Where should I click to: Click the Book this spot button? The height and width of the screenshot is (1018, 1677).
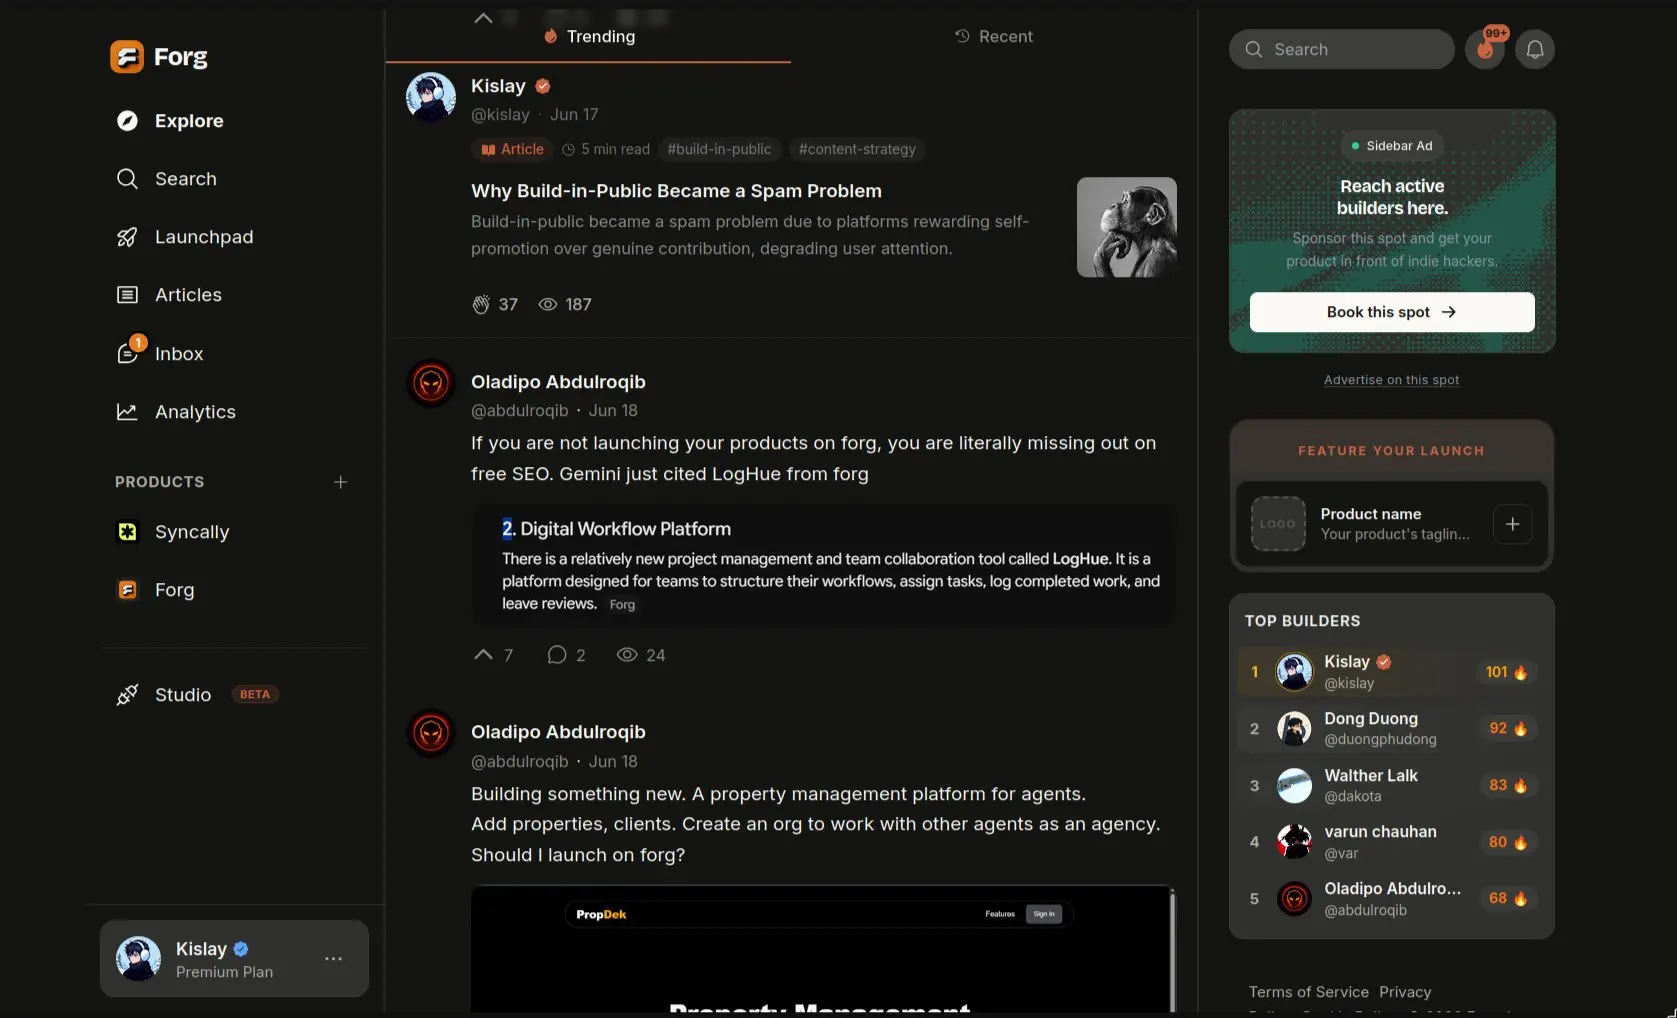pos(1392,312)
